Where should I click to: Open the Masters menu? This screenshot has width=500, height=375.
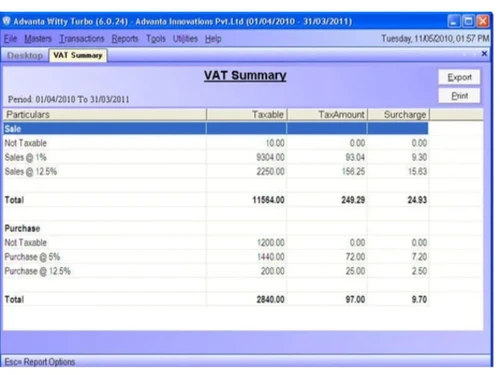pyautogui.click(x=38, y=39)
